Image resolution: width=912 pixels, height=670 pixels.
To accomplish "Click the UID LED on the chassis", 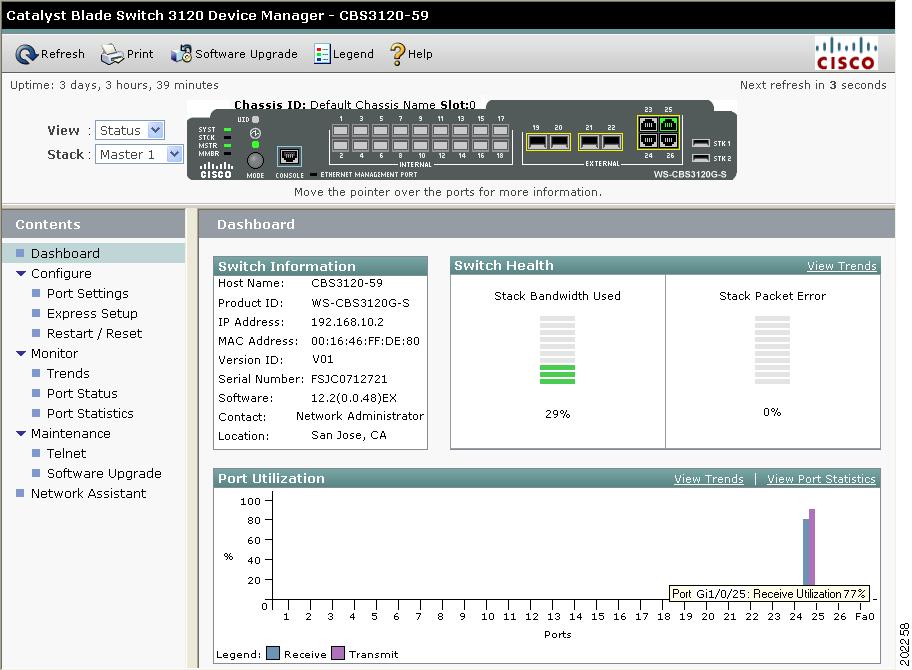I will pyautogui.click(x=255, y=120).
